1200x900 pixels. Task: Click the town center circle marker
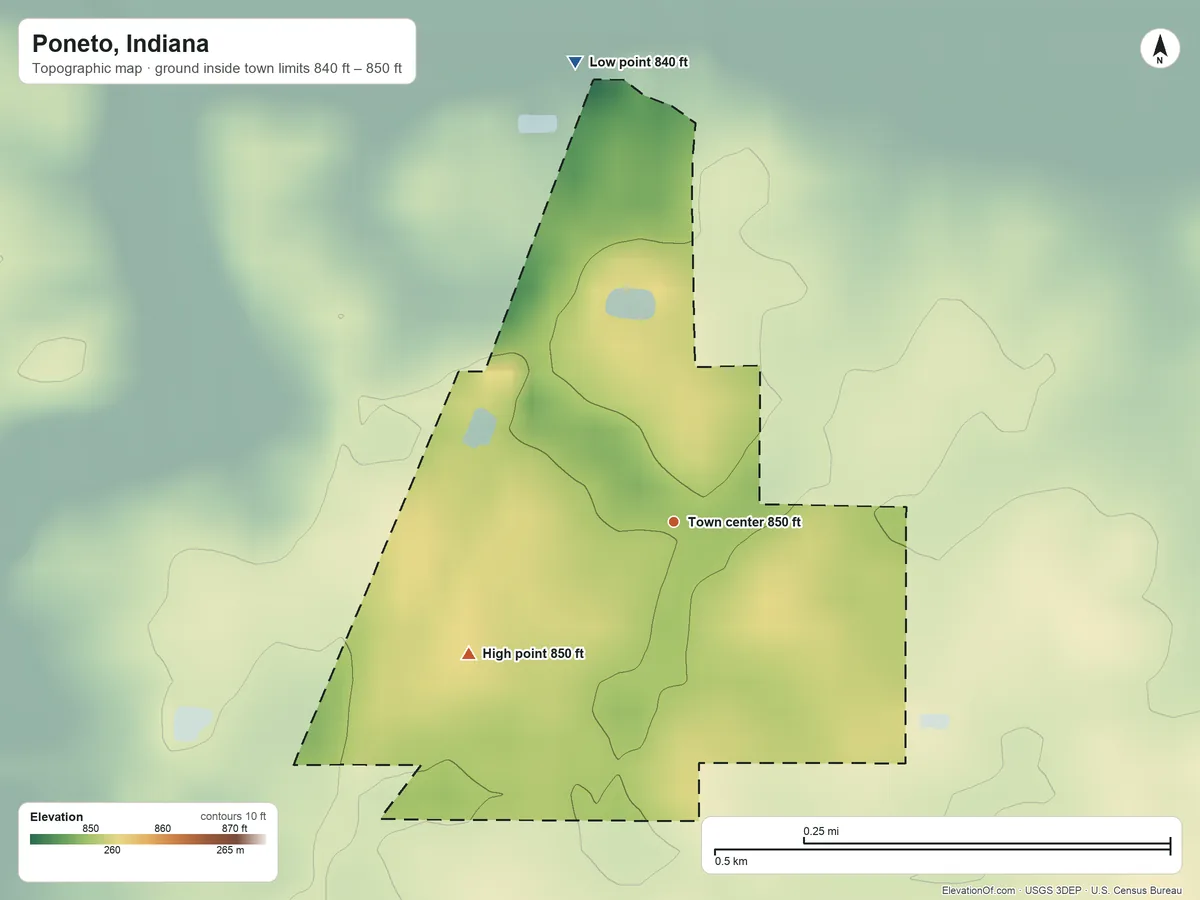pos(674,522)
